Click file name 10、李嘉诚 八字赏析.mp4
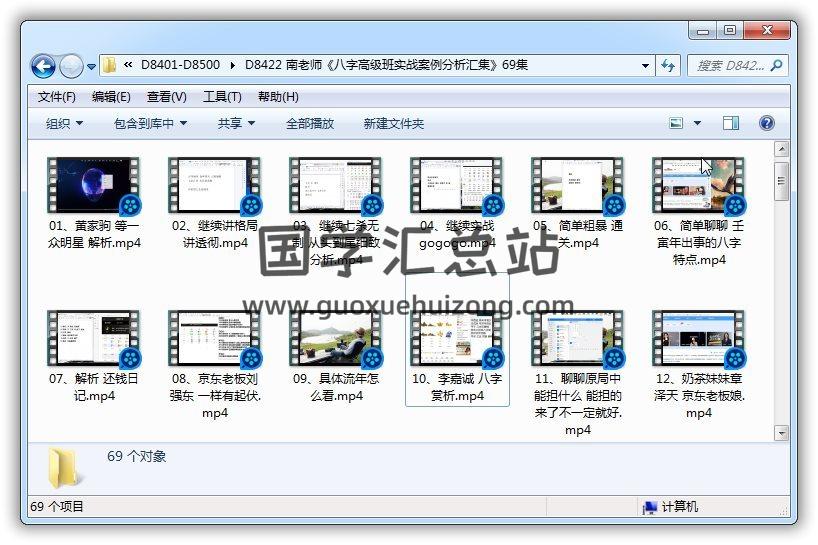 point(457,387)
